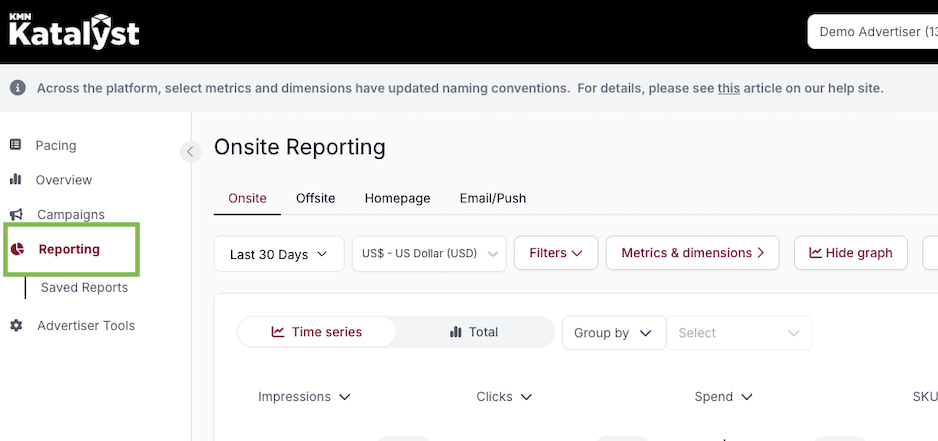Screen dimensions: 938x441
Task: Open the Select dropdown beside Group by
Action: (739, 333)
